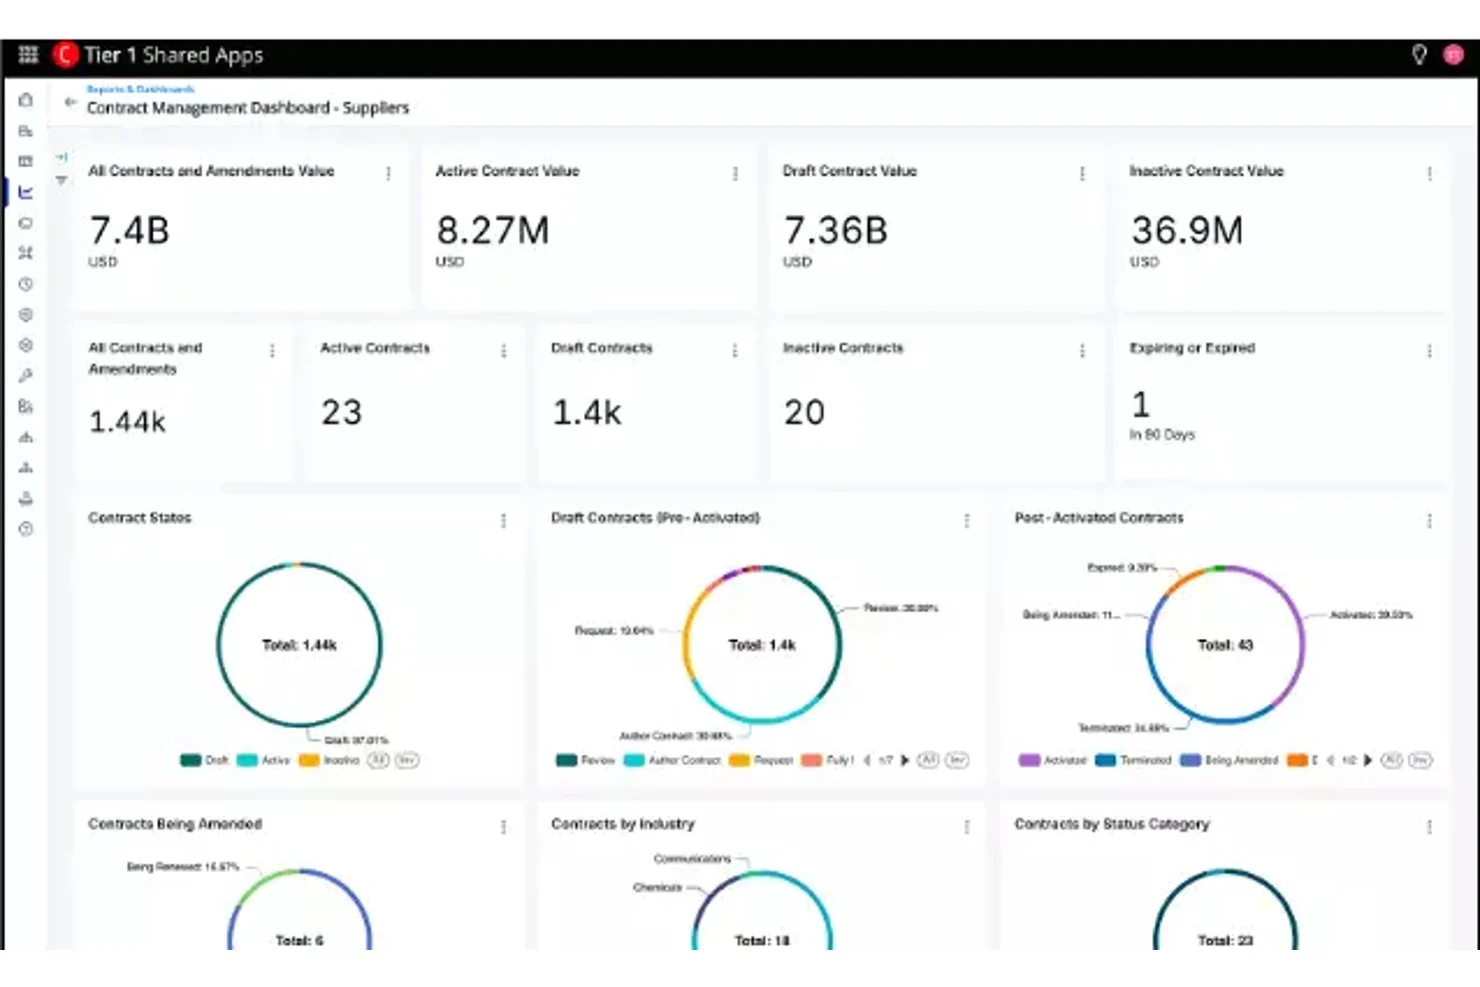Open the Active Contracts count card menu
The image size is (1480, 987).
click(x=503, y=350)
